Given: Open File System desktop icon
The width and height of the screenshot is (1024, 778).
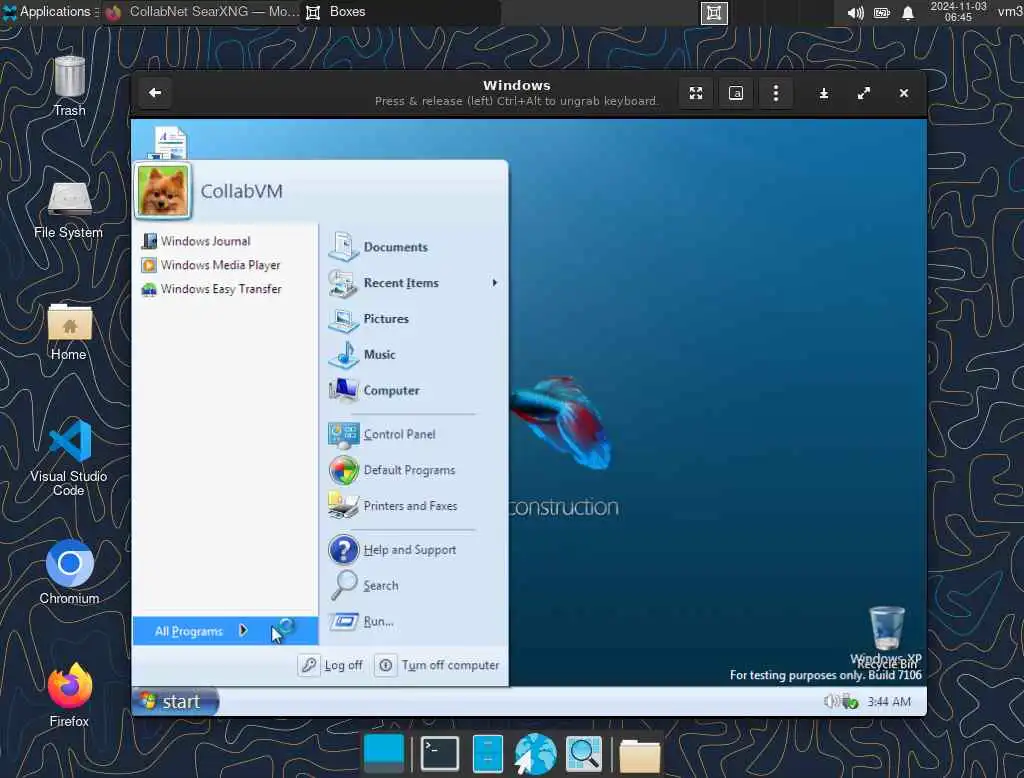Looking at the screenshot, I should pyautogui.click(x=69, y=210).
